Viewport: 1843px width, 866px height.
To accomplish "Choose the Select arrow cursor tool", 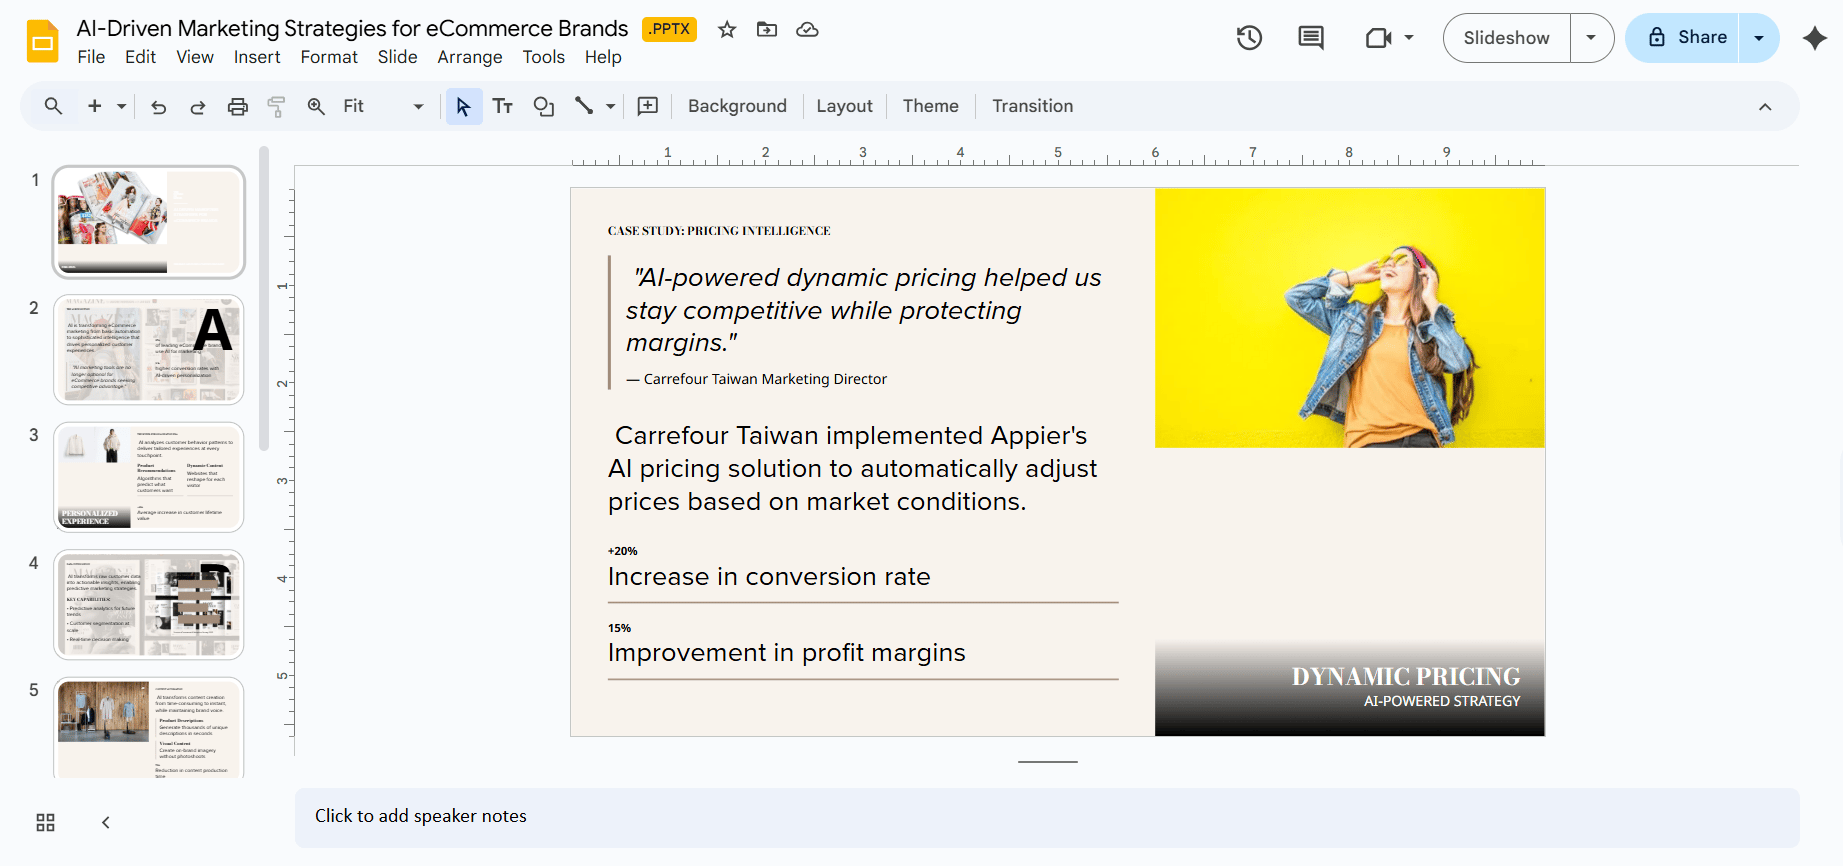I will pyautogui.click(x=463, y=106).
